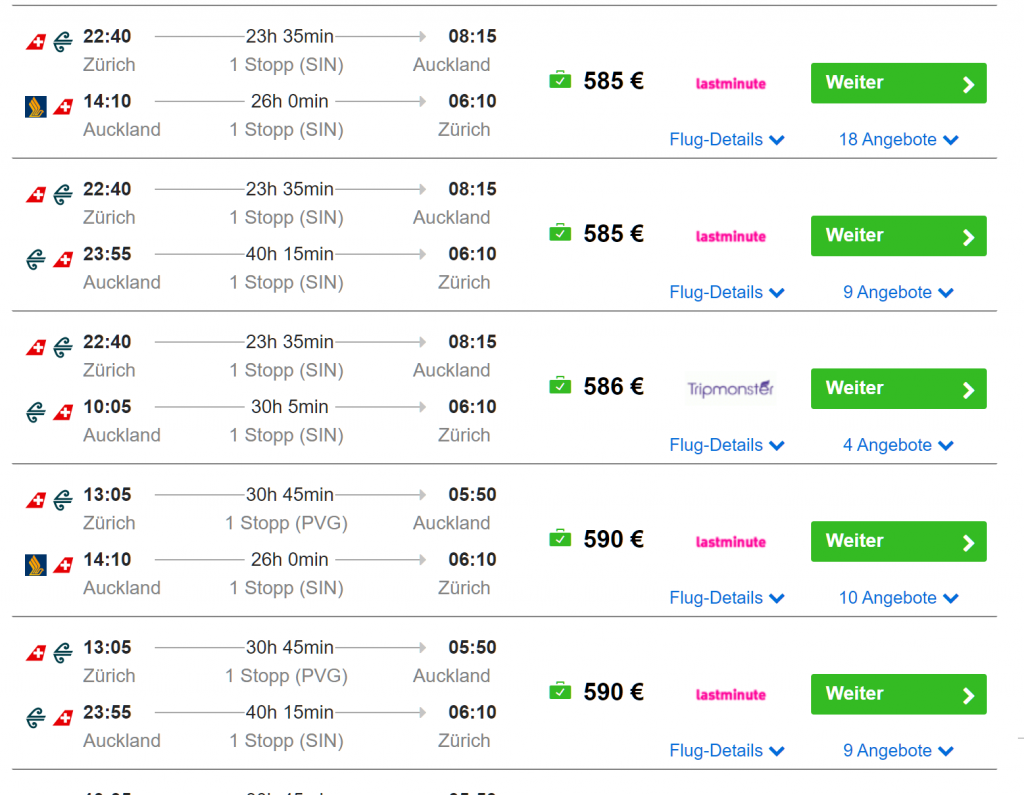Open the 18 Angebote dropdown

point(898,140)
